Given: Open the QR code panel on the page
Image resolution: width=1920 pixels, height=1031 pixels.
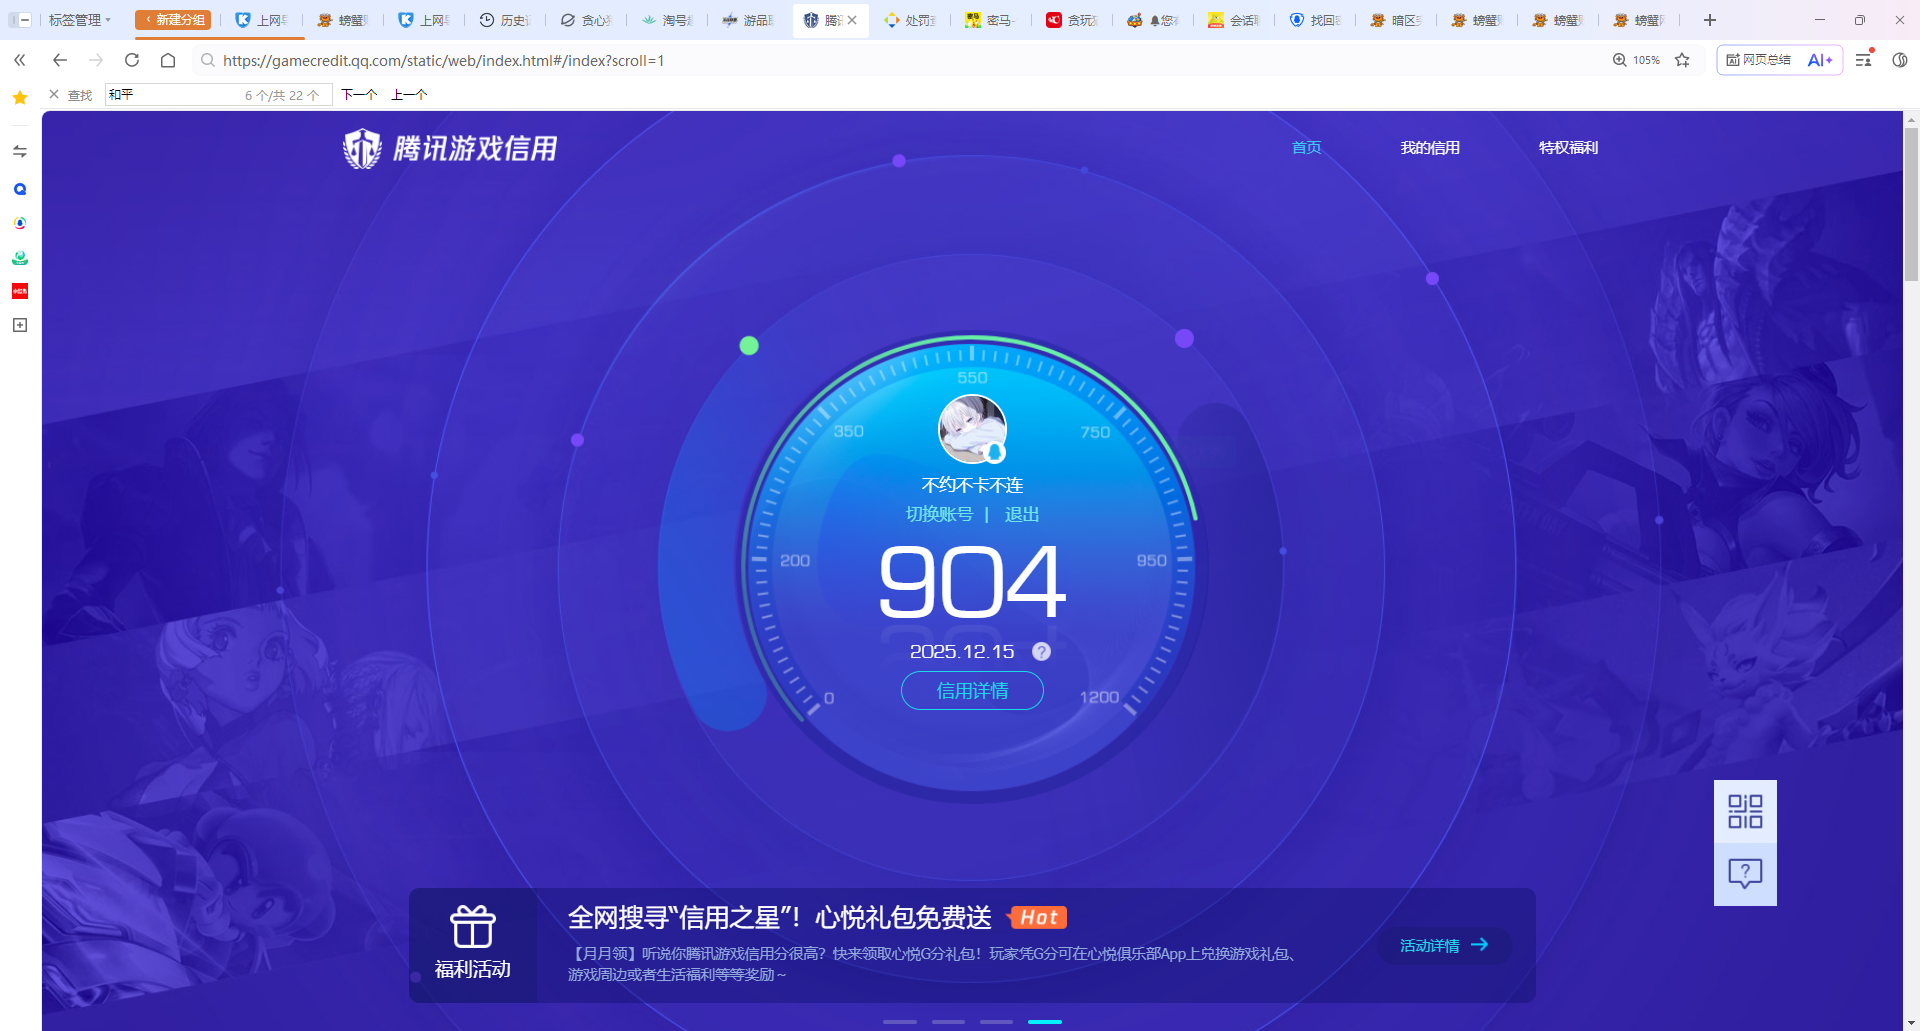Looking at the screenshot, I should [1745, 810].
